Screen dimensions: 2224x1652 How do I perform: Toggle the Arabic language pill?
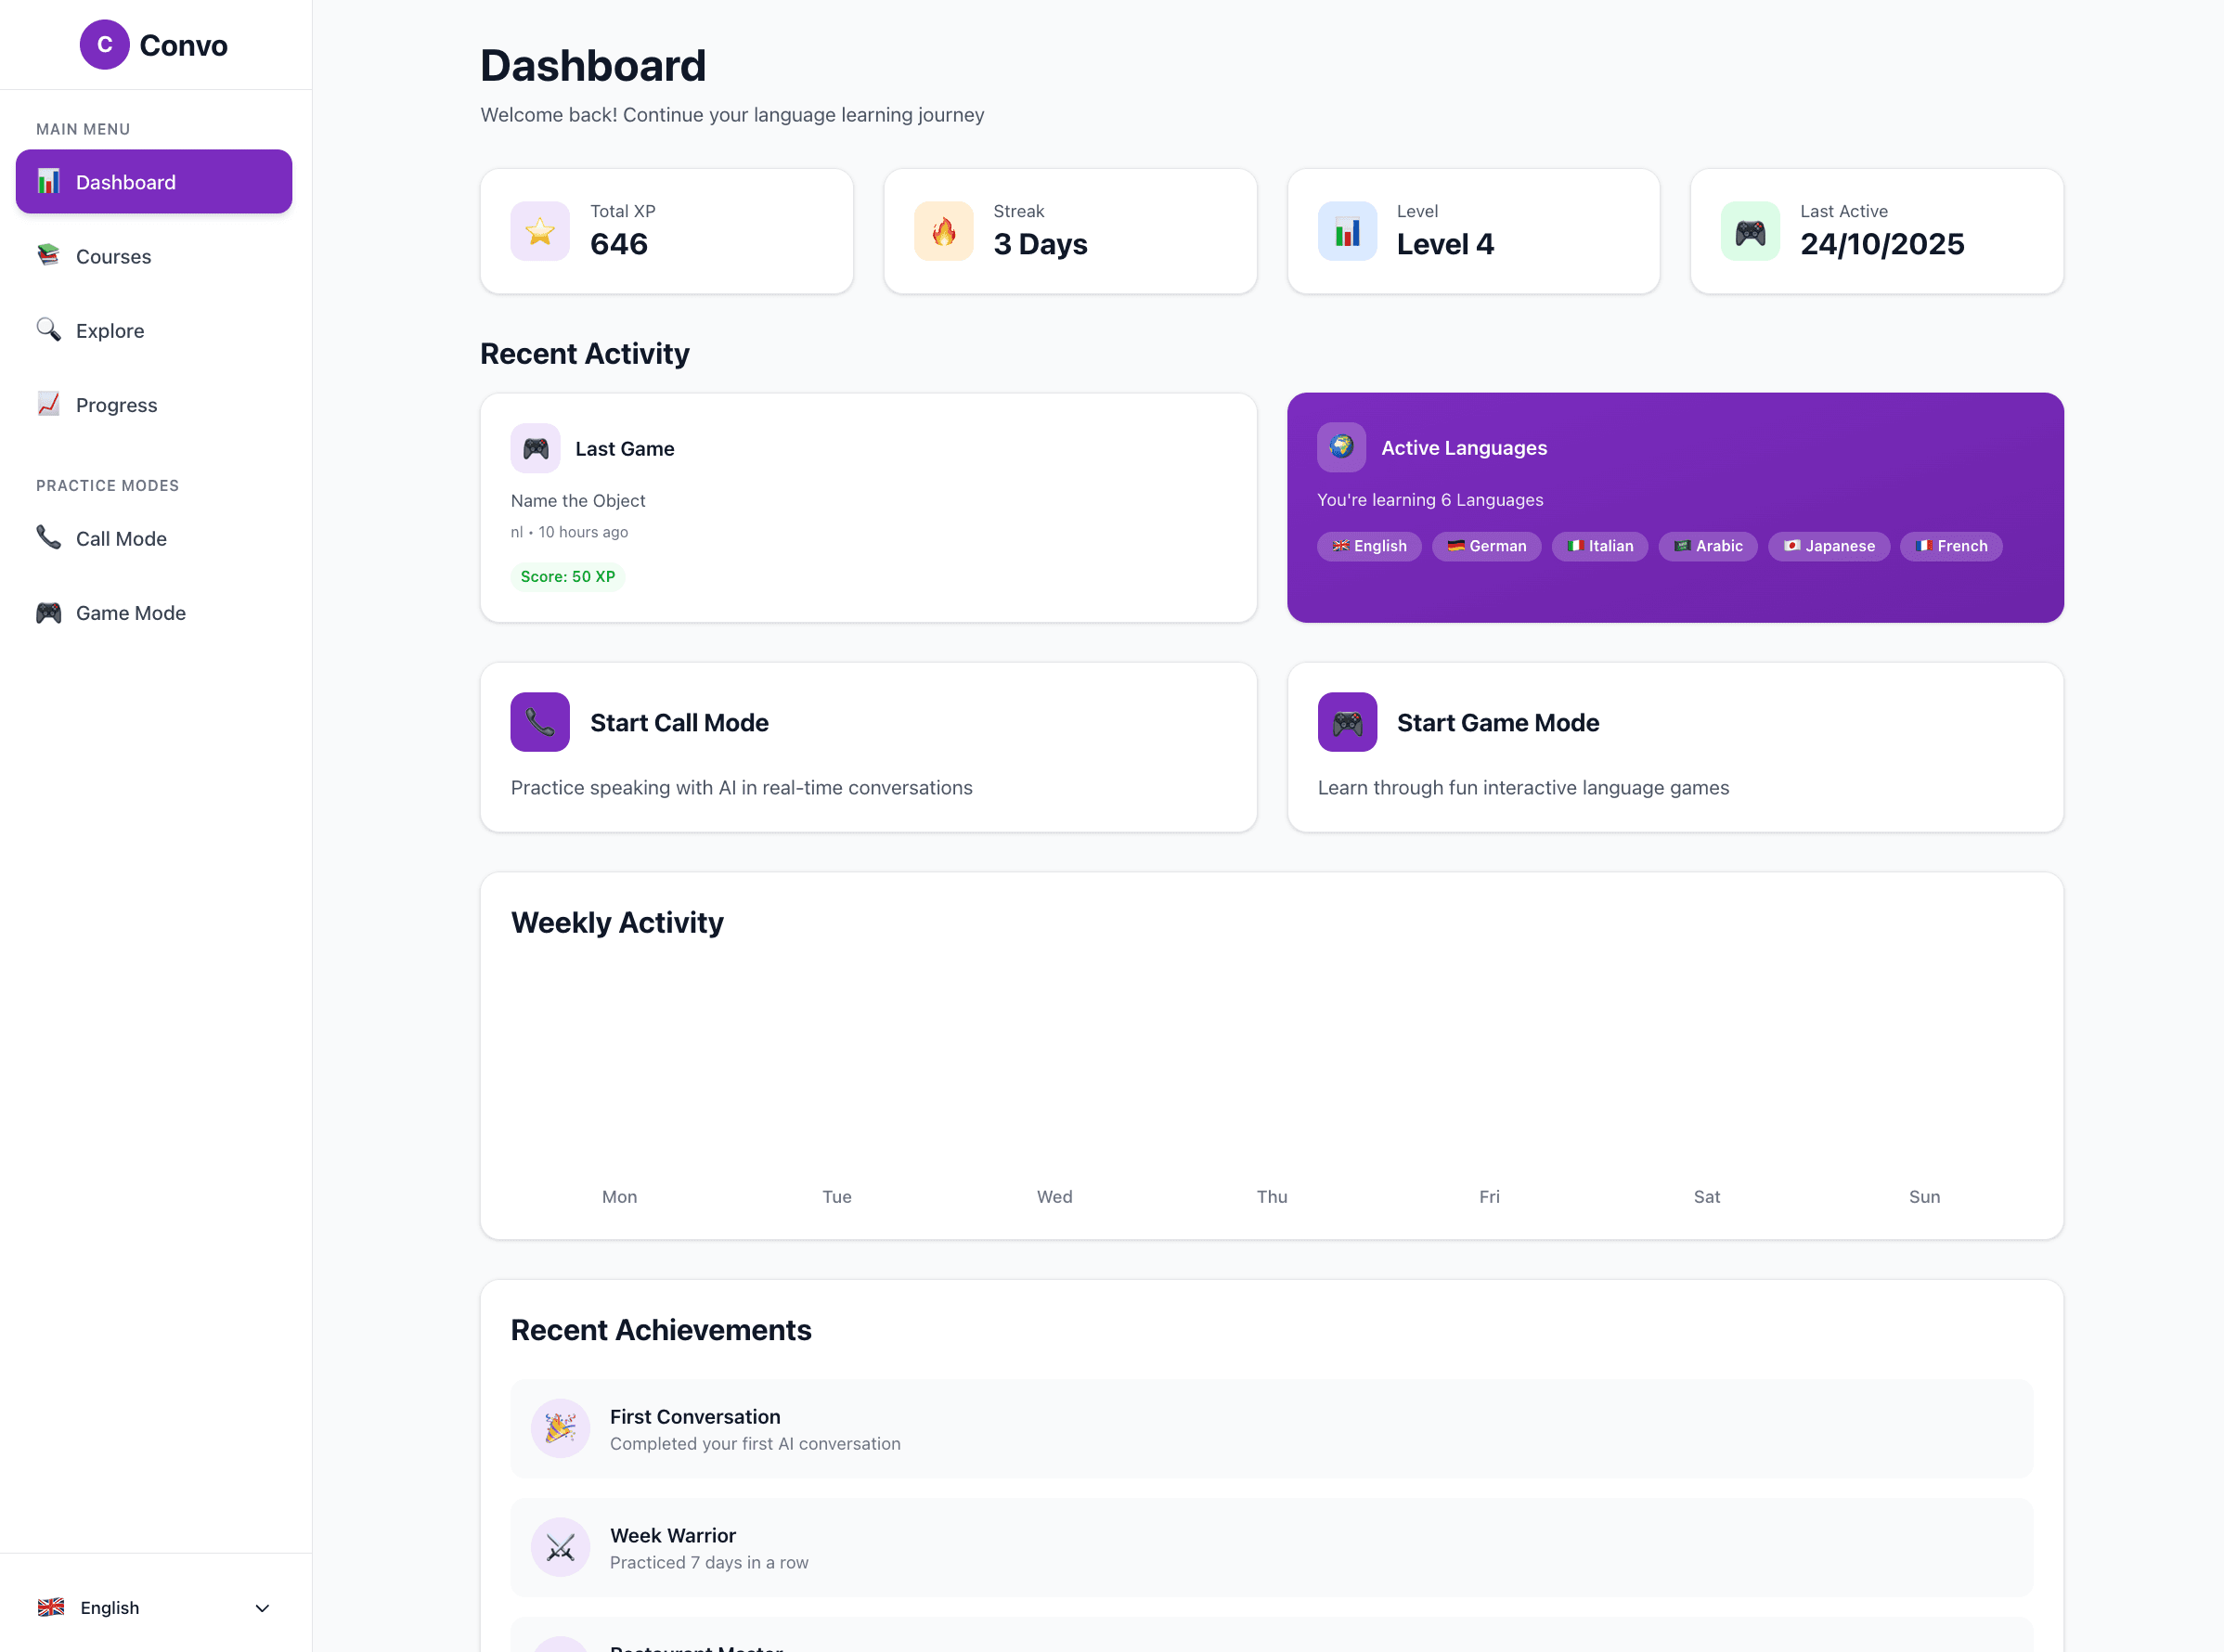[x=1708, y=546]
